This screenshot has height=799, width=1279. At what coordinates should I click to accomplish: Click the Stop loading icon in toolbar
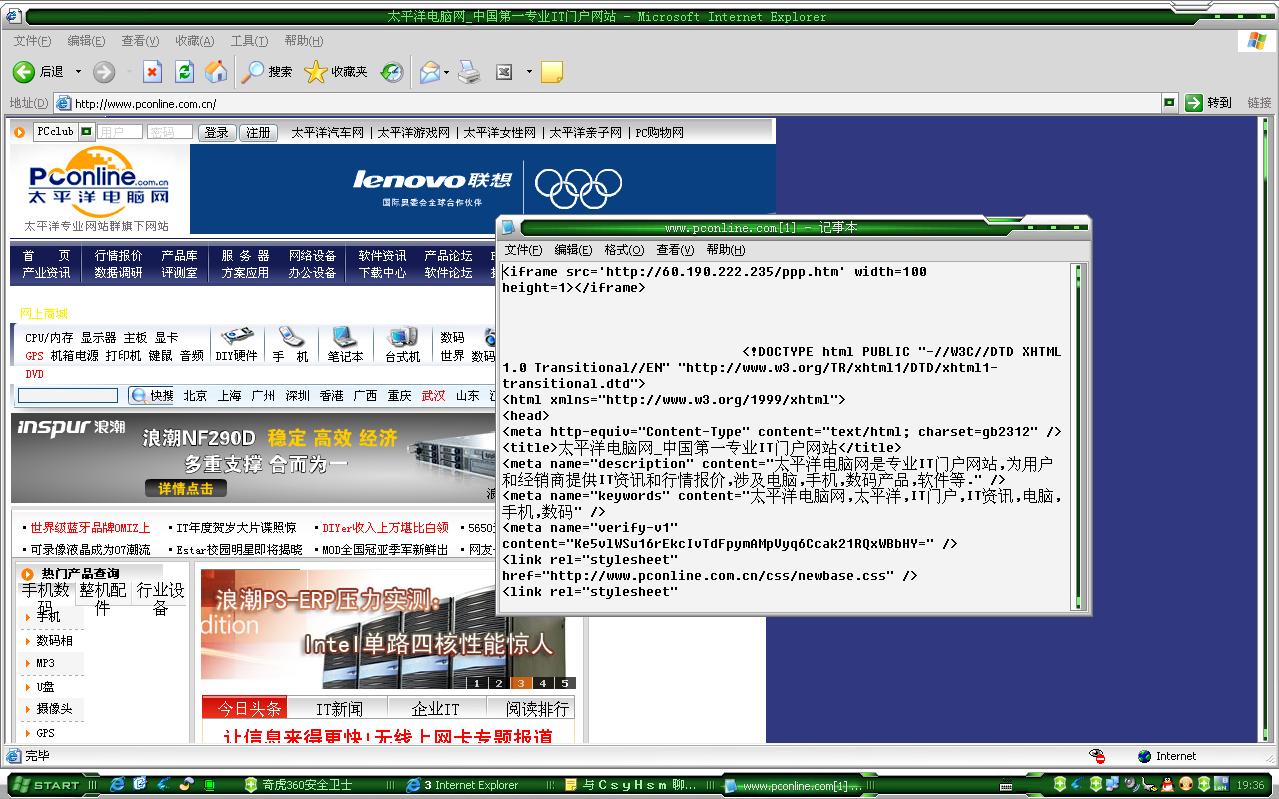click(152, 71)
